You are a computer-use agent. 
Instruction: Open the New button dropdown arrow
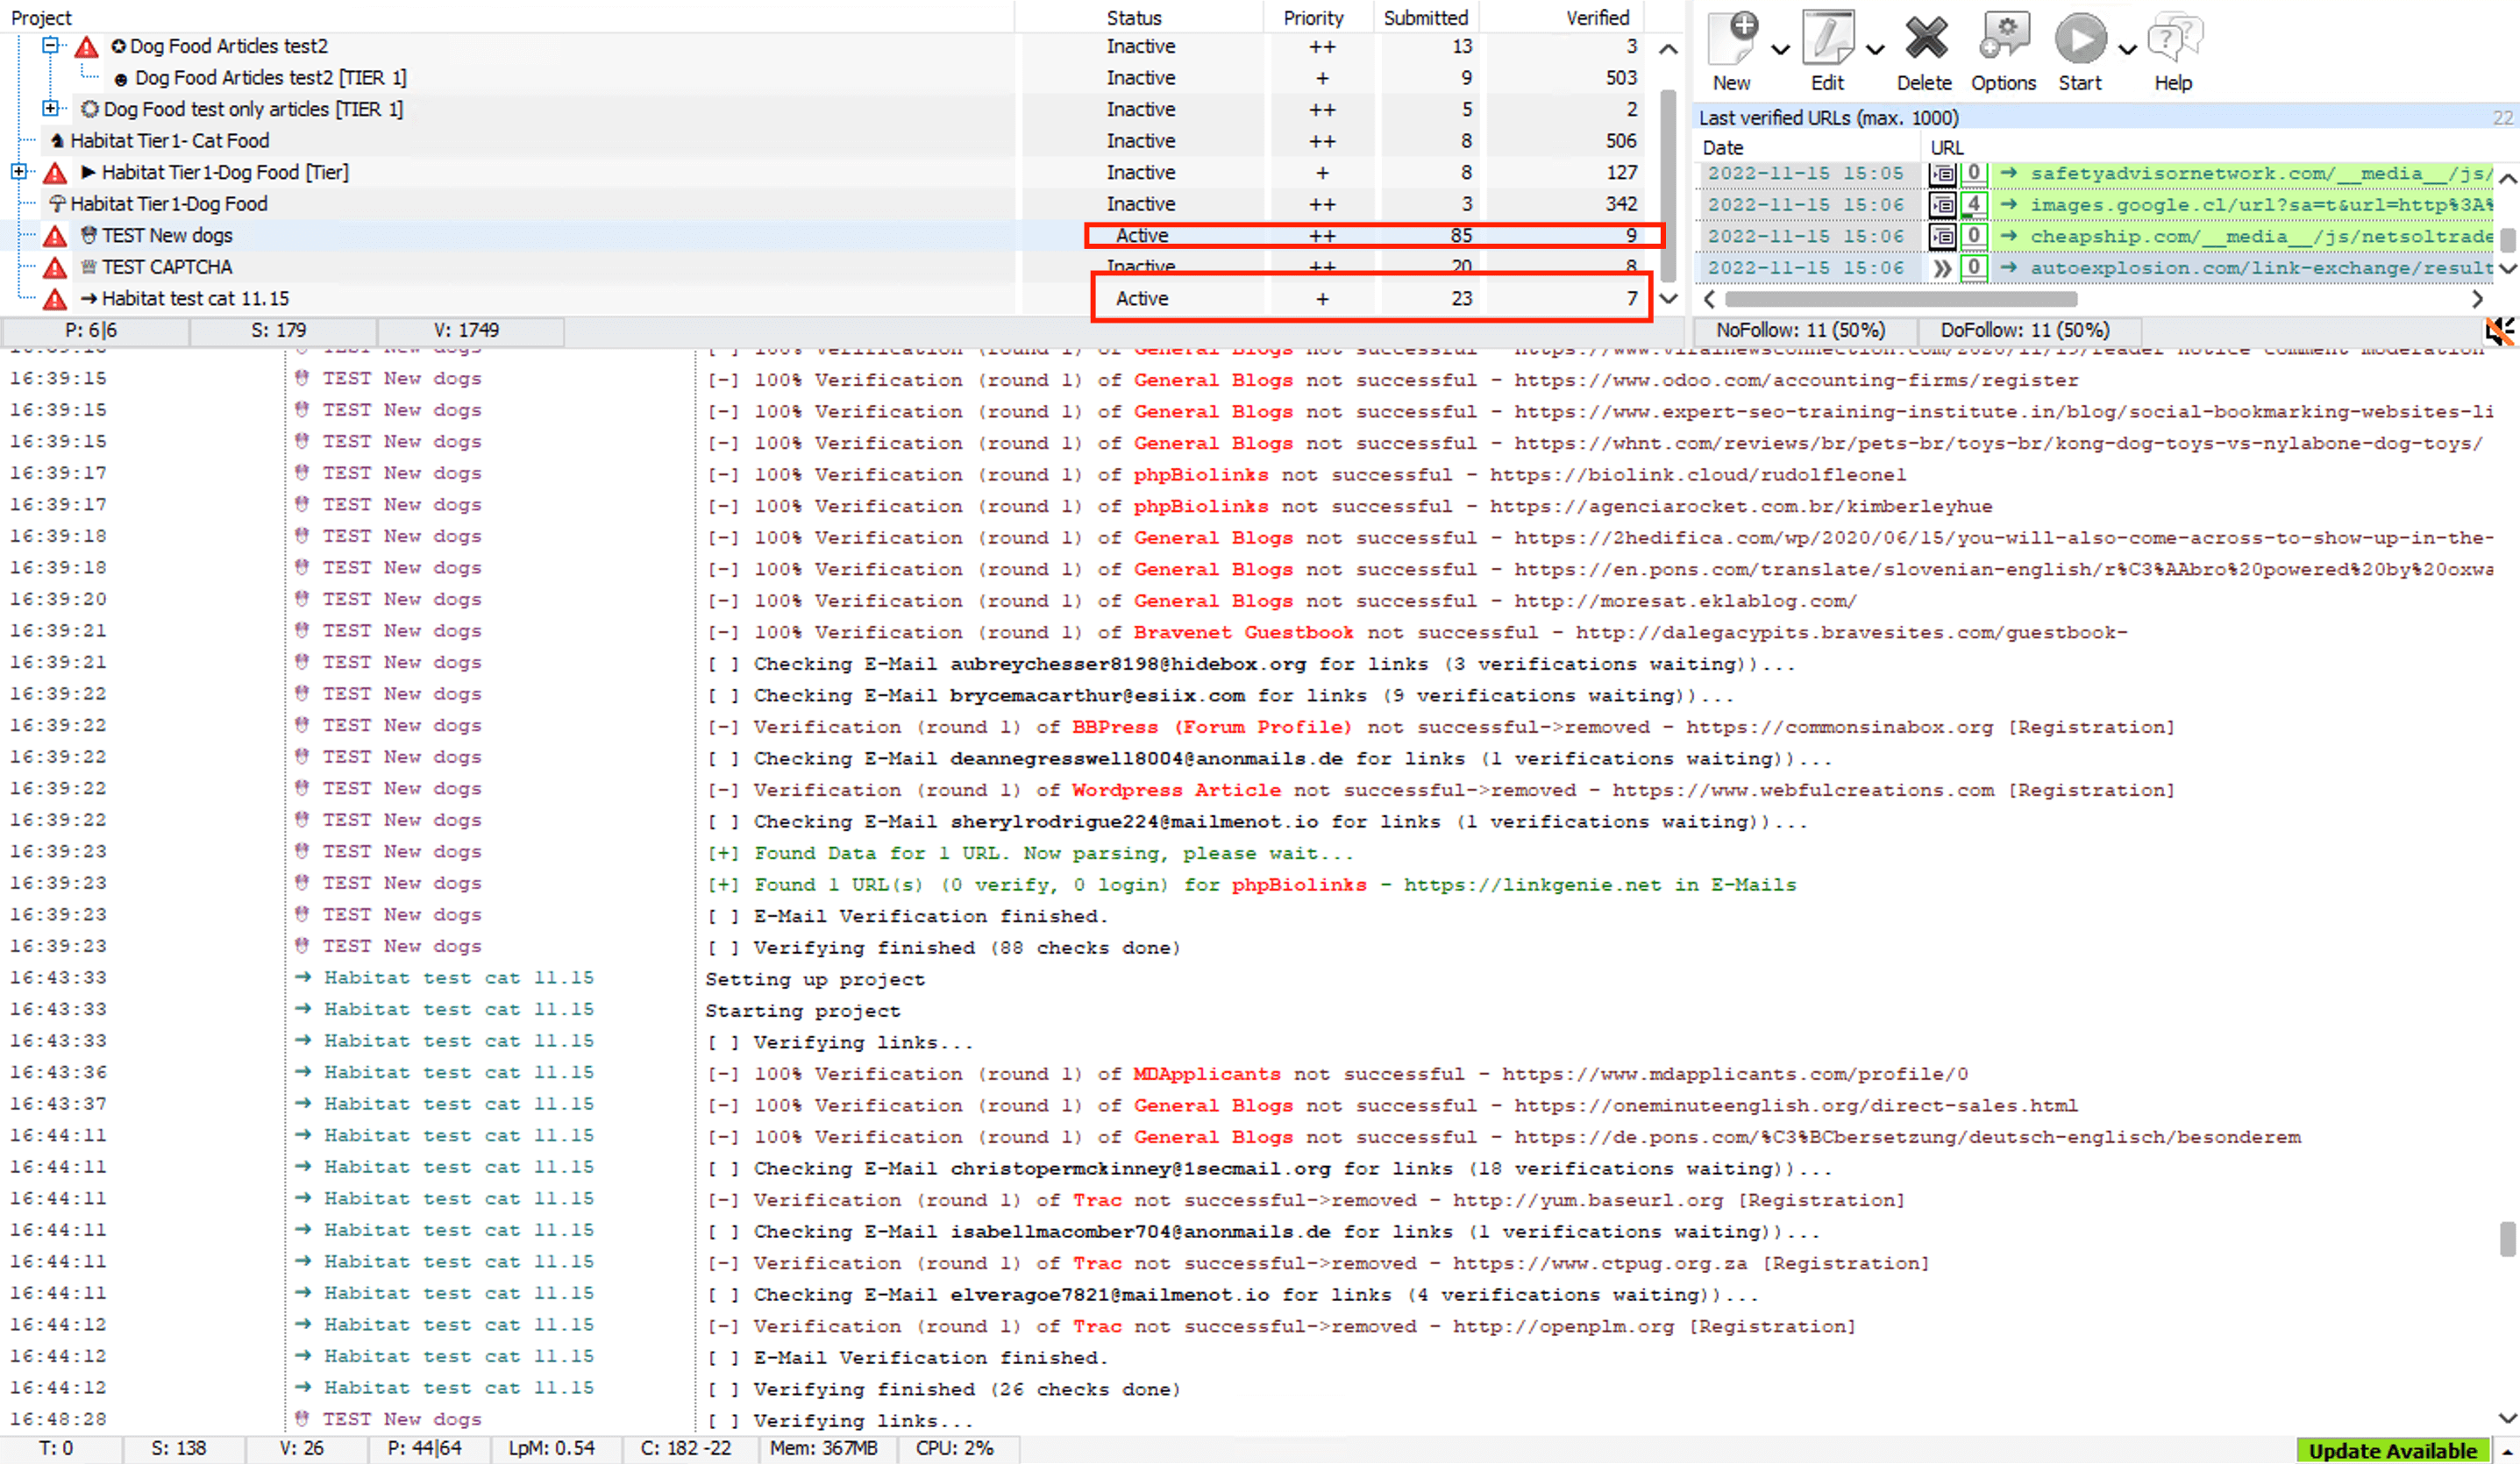coord(1780,49)
